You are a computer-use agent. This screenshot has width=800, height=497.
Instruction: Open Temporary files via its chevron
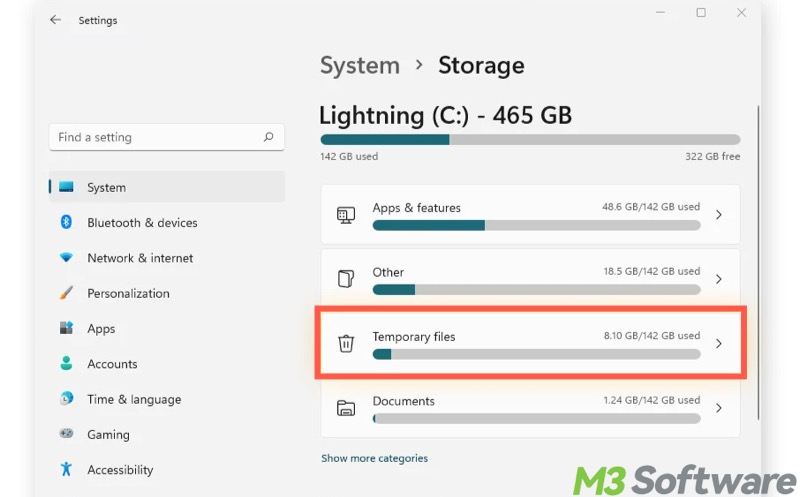pyautogui.click(x=718, y=343)
